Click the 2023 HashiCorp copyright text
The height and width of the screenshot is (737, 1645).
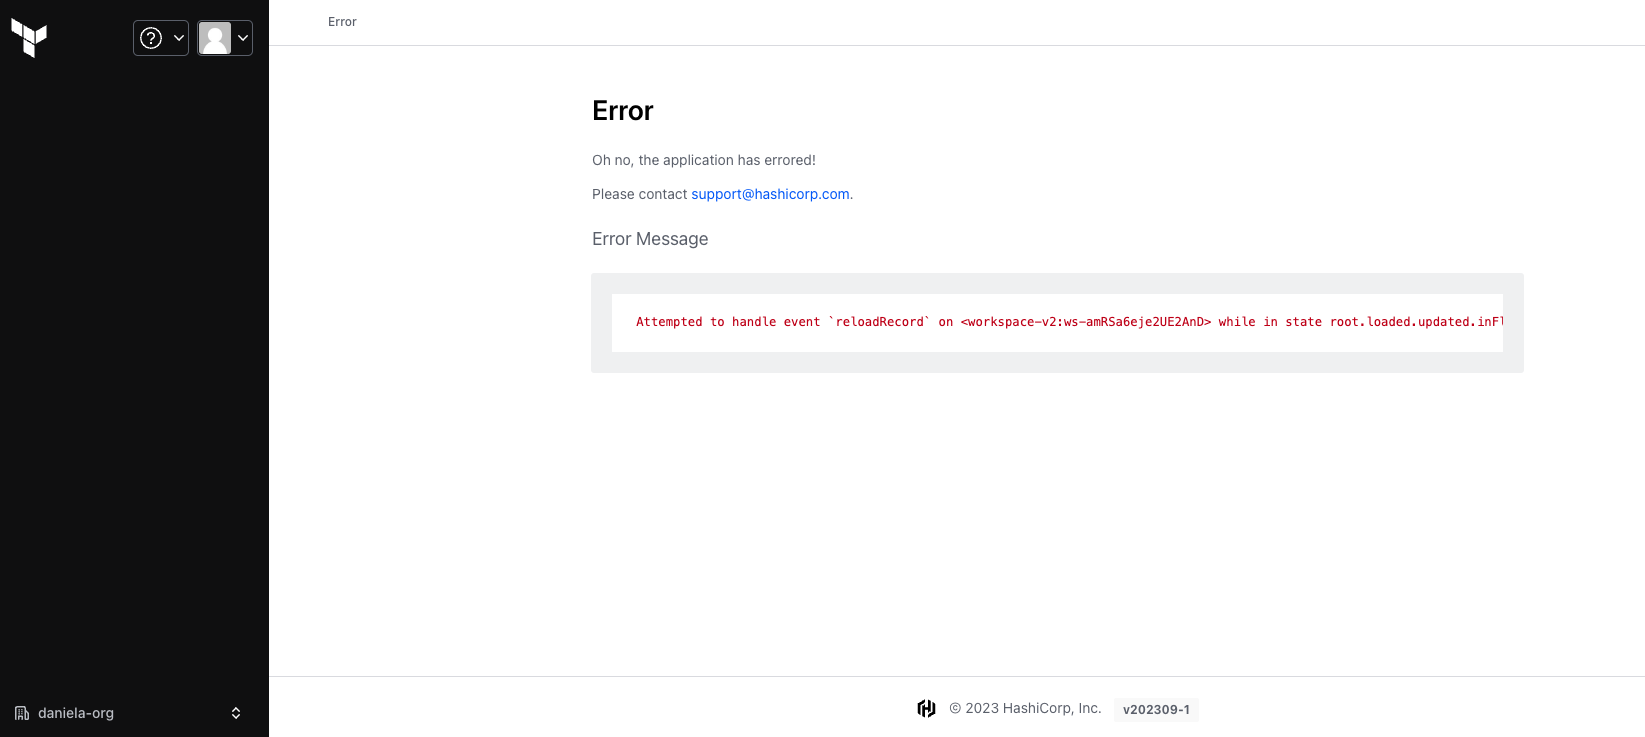tap(1025, 708)
